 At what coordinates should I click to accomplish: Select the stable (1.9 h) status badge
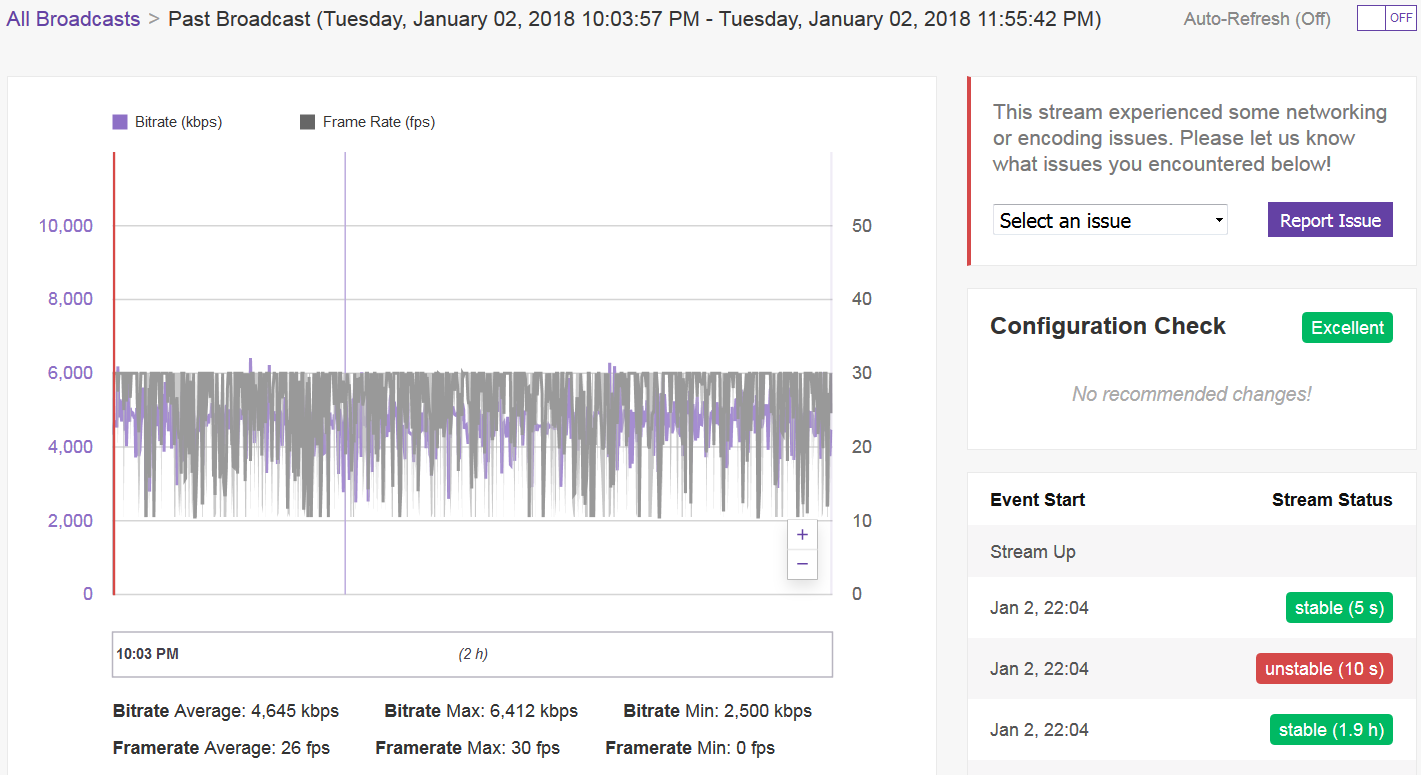[1331, 730]
